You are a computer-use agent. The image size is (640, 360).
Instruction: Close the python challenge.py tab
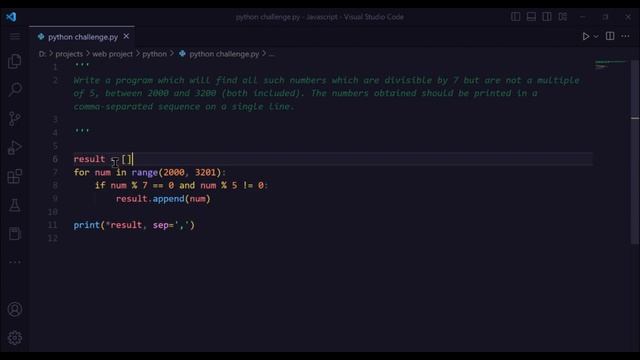pos(127,36)
